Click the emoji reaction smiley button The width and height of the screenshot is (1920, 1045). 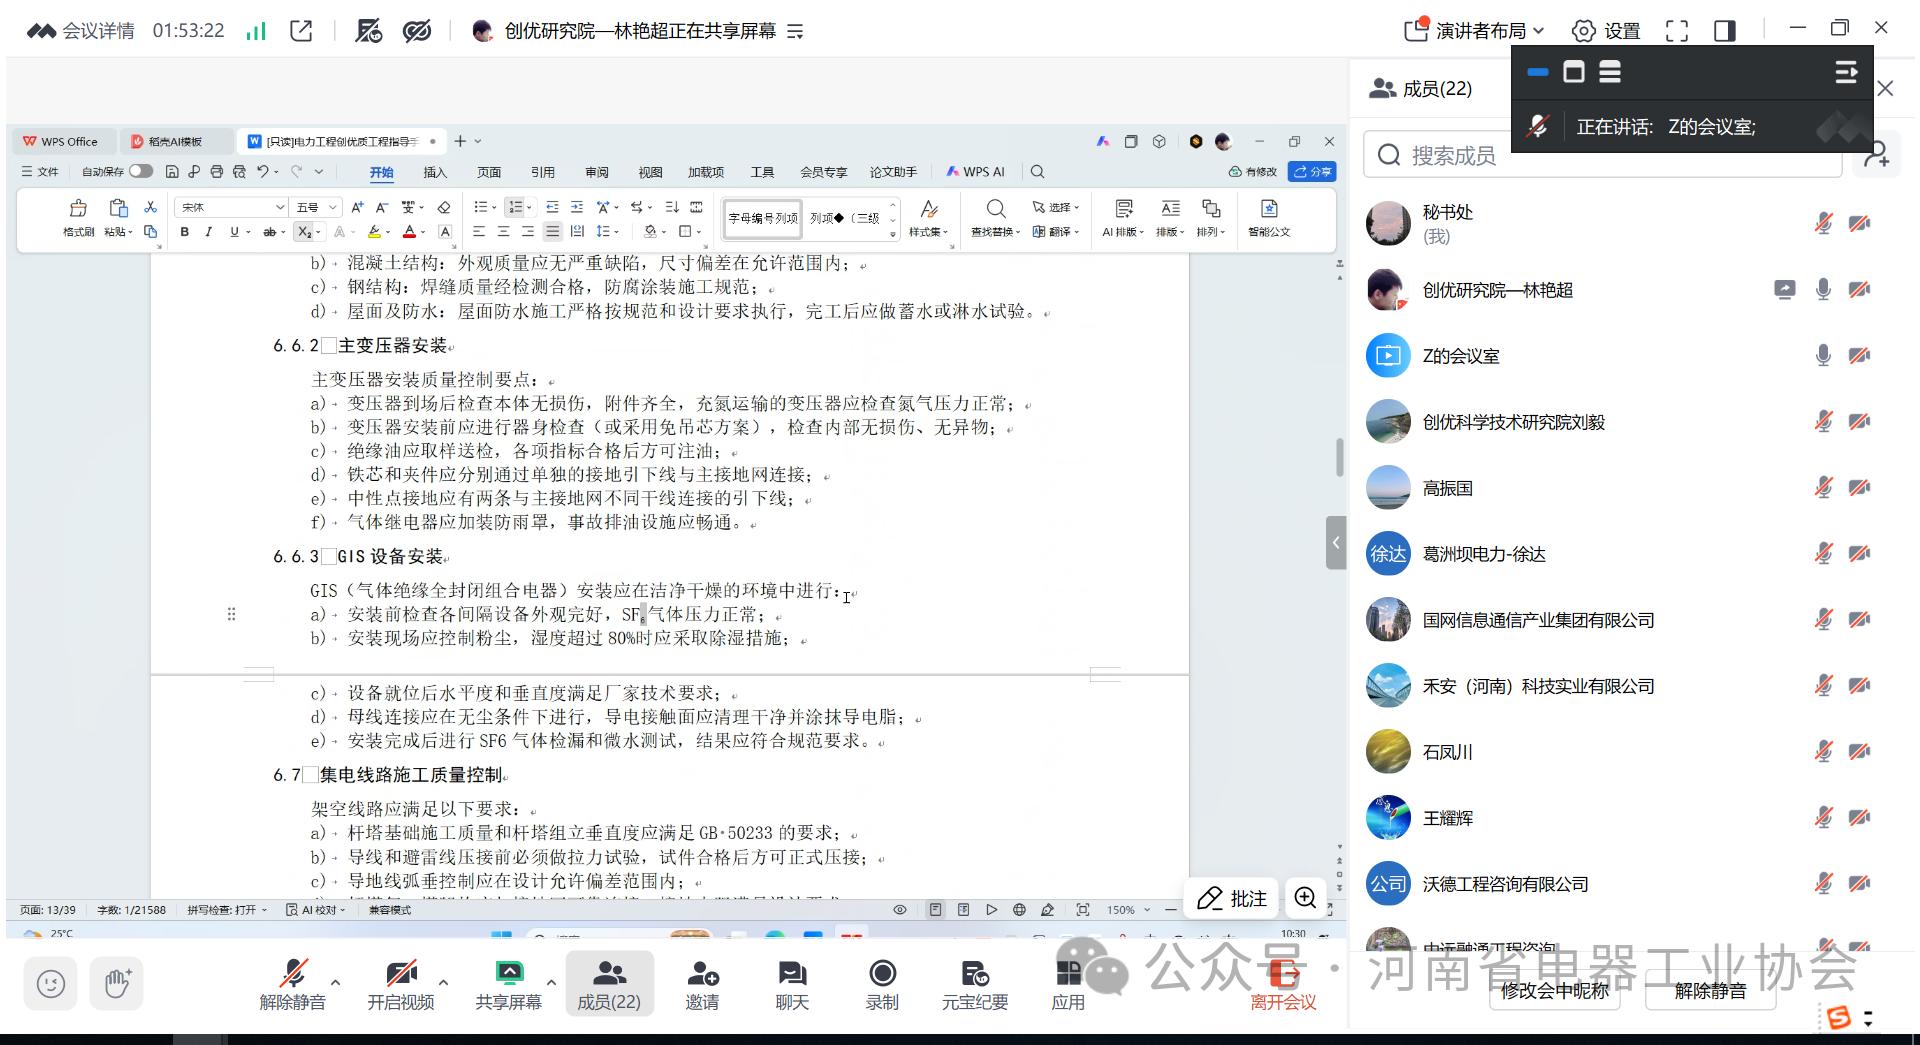51,984
